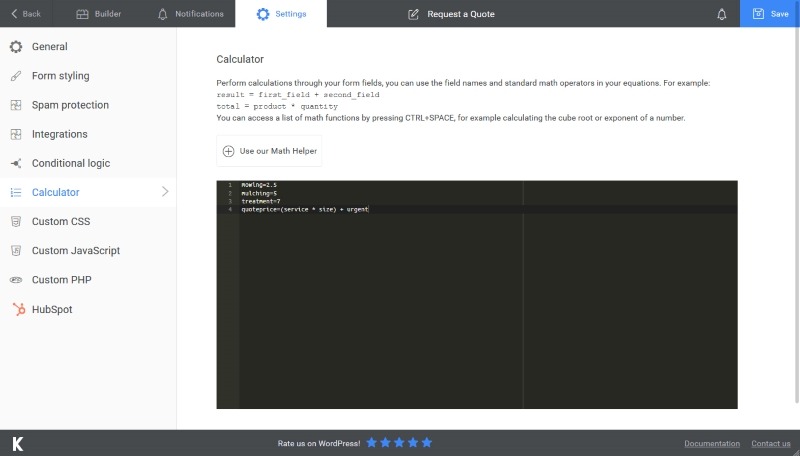Open the Custom CSS settings section

click(61, 221)
